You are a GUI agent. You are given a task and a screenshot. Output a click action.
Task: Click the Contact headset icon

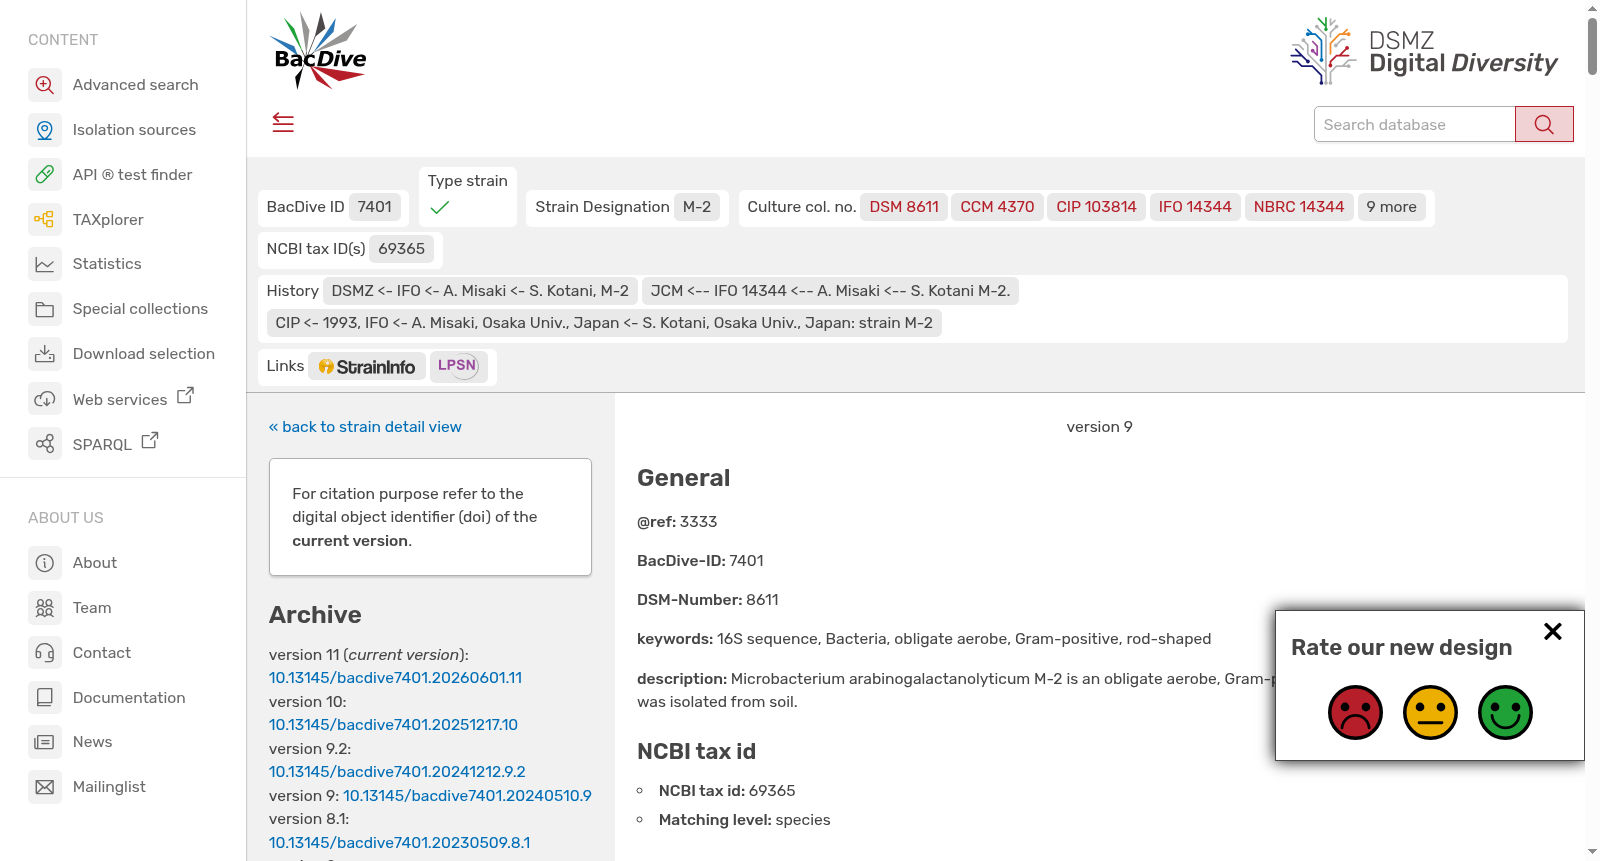45,653
